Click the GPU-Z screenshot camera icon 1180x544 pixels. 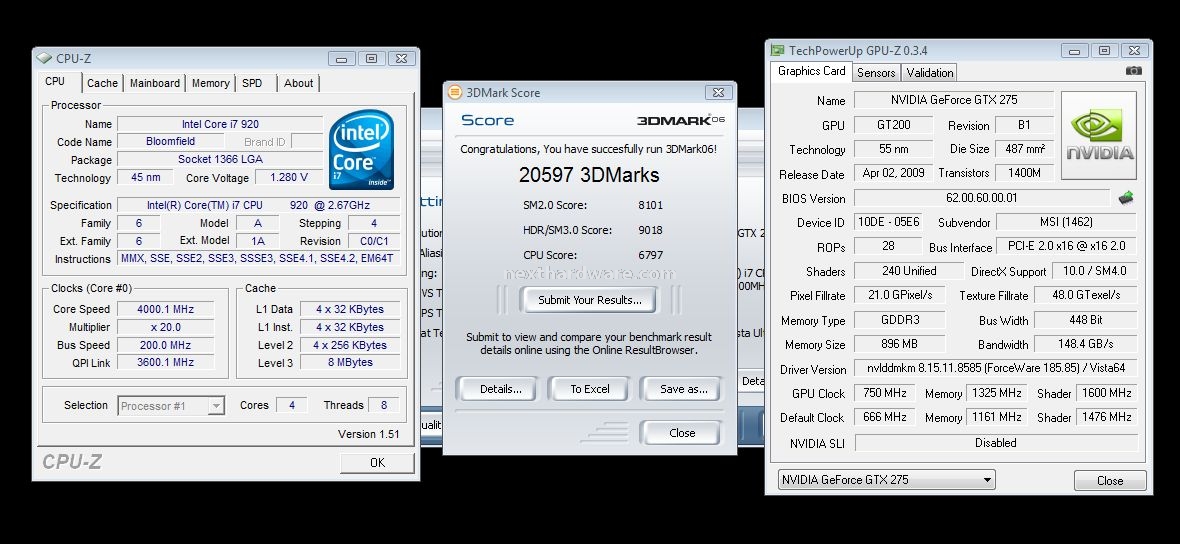click(1133, 71)
